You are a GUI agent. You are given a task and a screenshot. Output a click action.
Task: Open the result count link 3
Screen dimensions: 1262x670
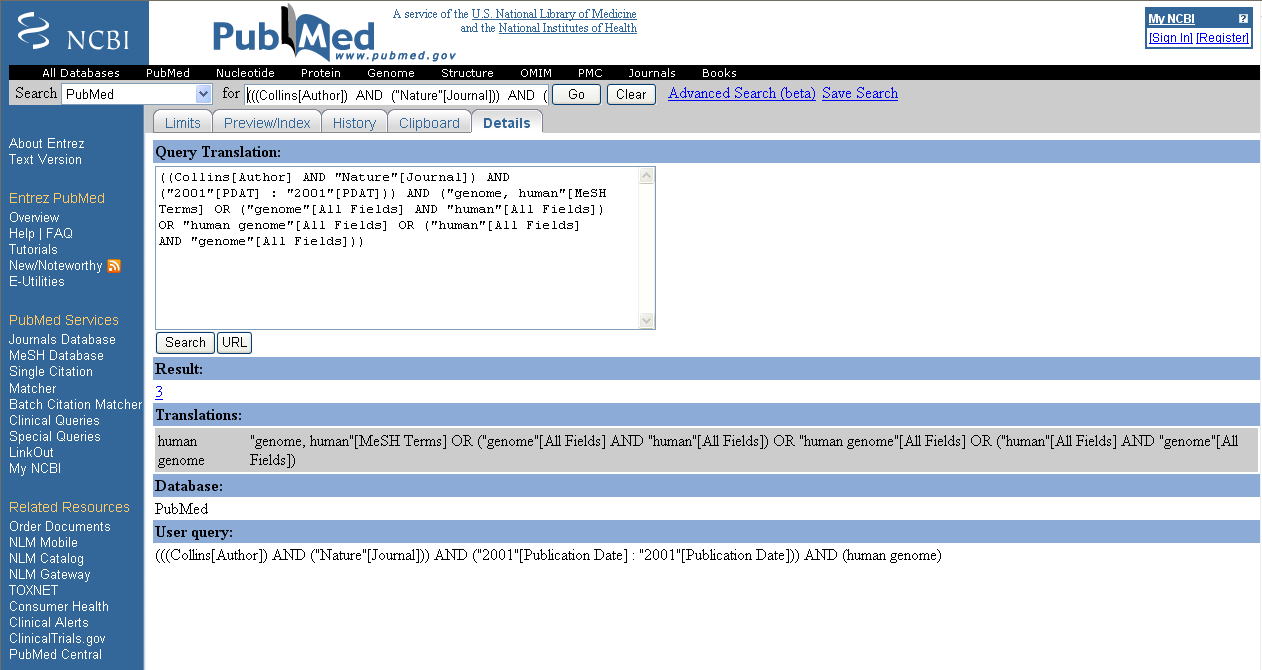159,392
